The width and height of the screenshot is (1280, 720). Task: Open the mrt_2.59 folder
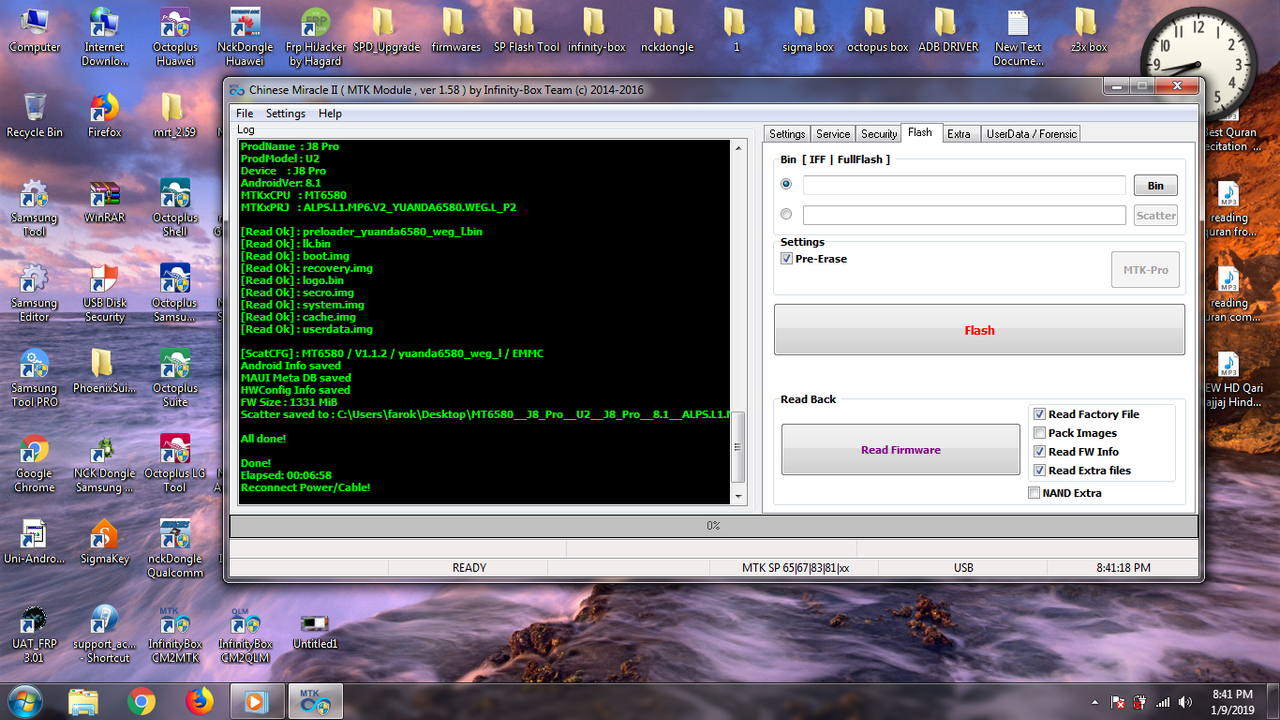point(175,115)
